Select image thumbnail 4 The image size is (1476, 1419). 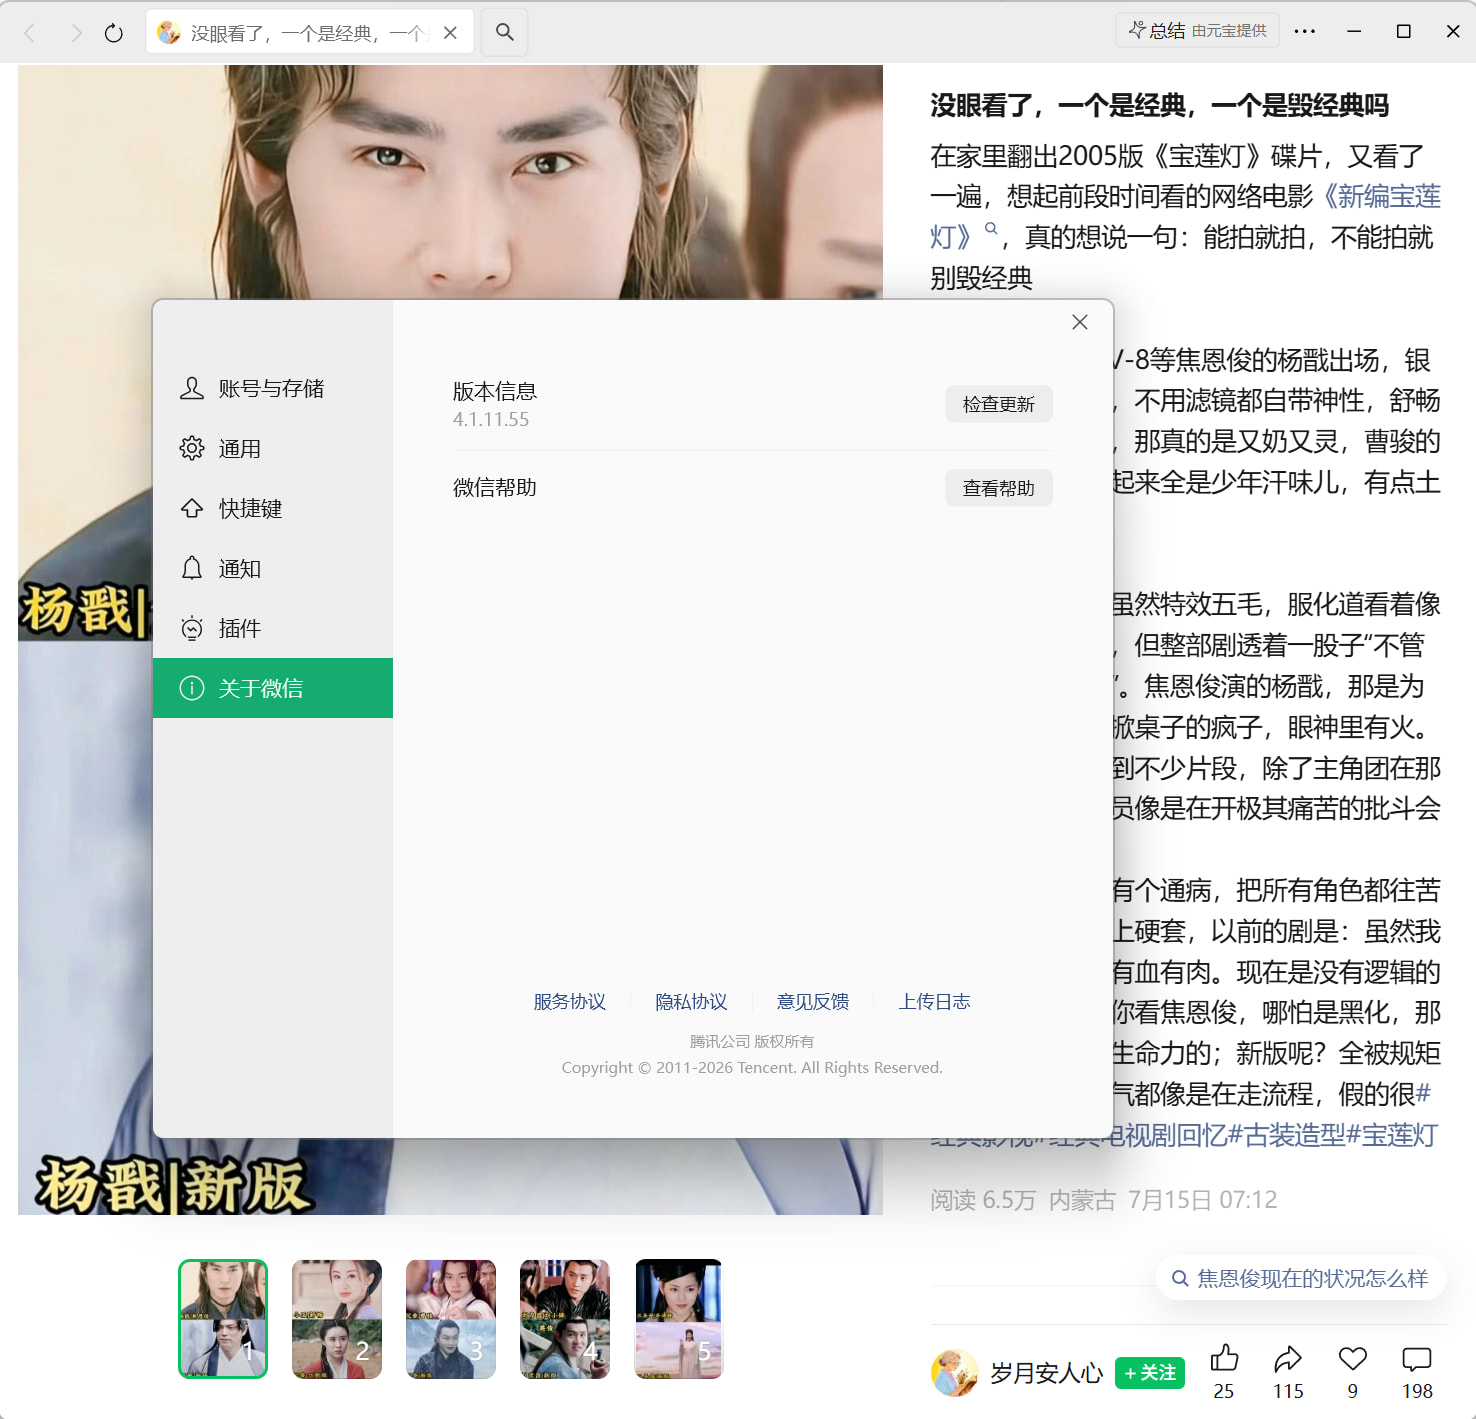tap(565, 1319)
